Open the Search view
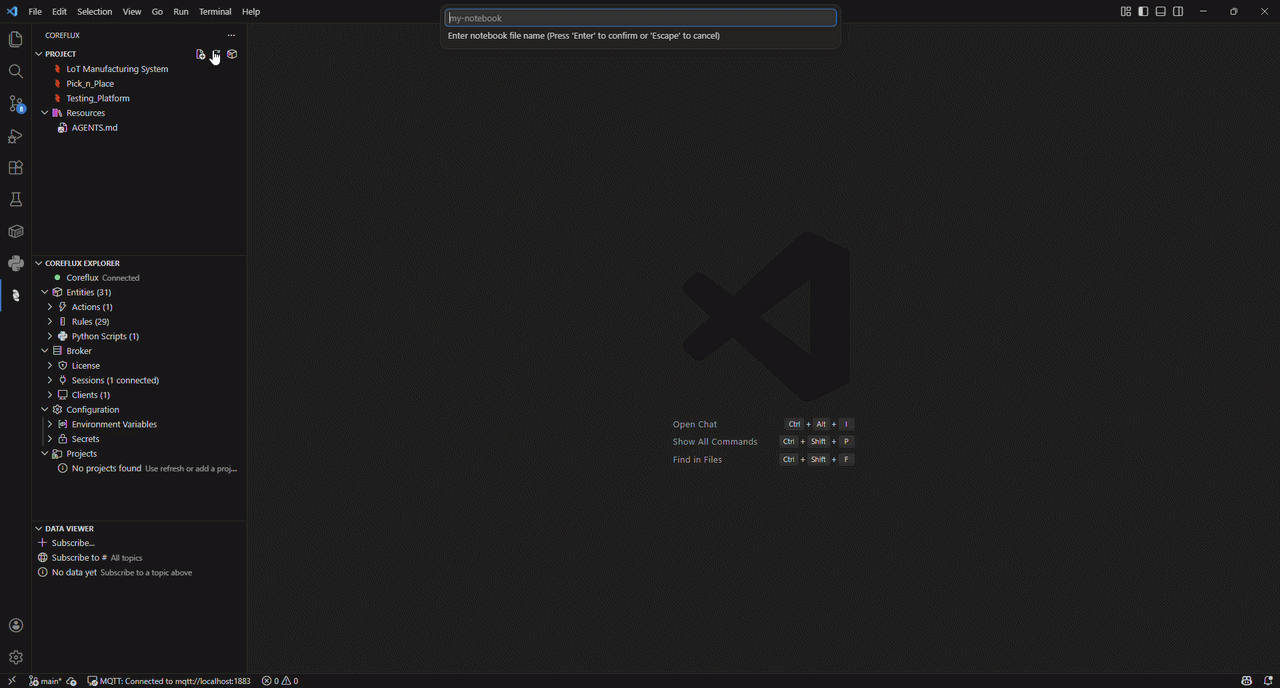 [x=15, y=71]
